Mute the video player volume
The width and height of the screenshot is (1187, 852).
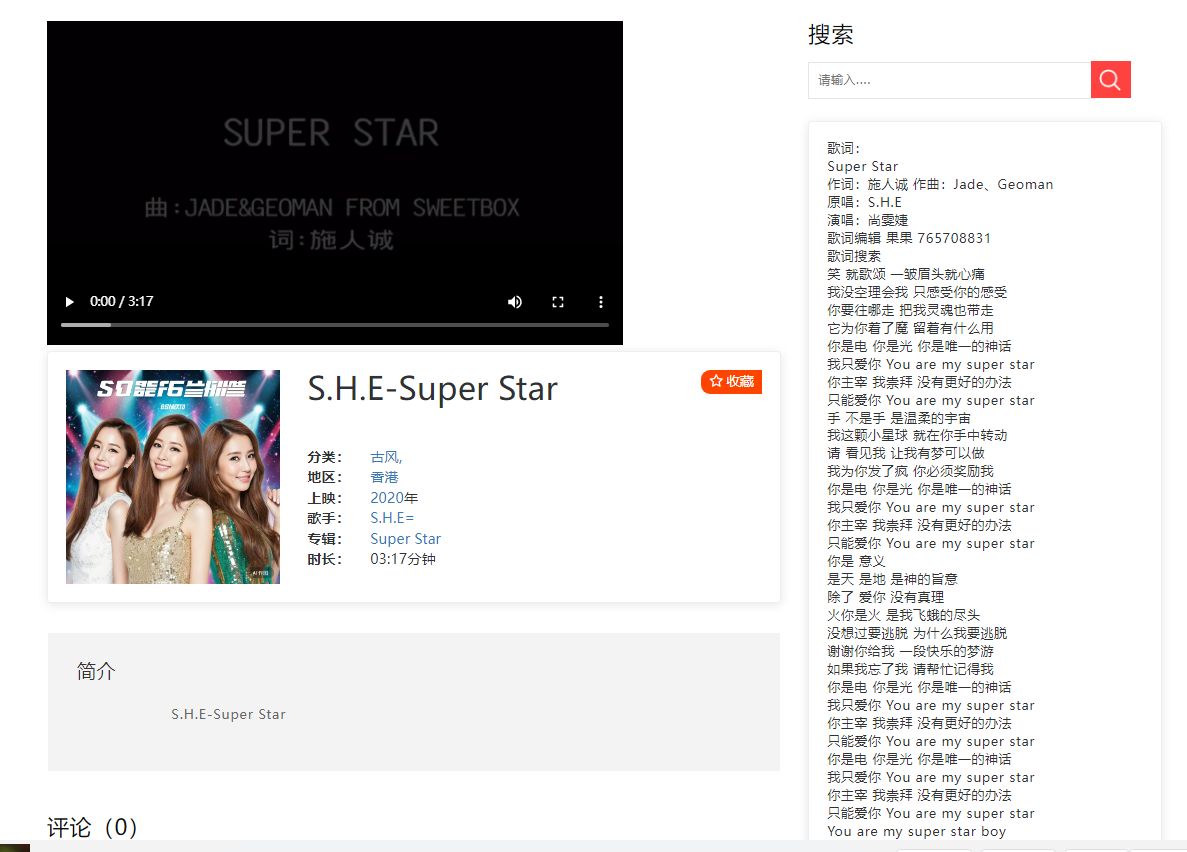pyautogui.click(x=515, y=301)
